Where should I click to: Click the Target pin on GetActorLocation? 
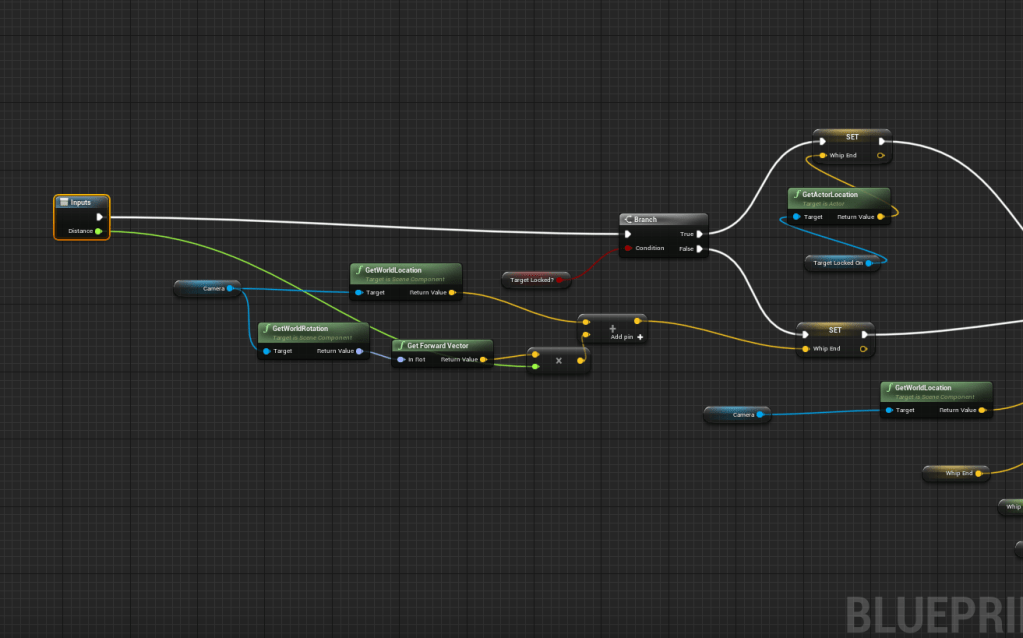(796, 216)
